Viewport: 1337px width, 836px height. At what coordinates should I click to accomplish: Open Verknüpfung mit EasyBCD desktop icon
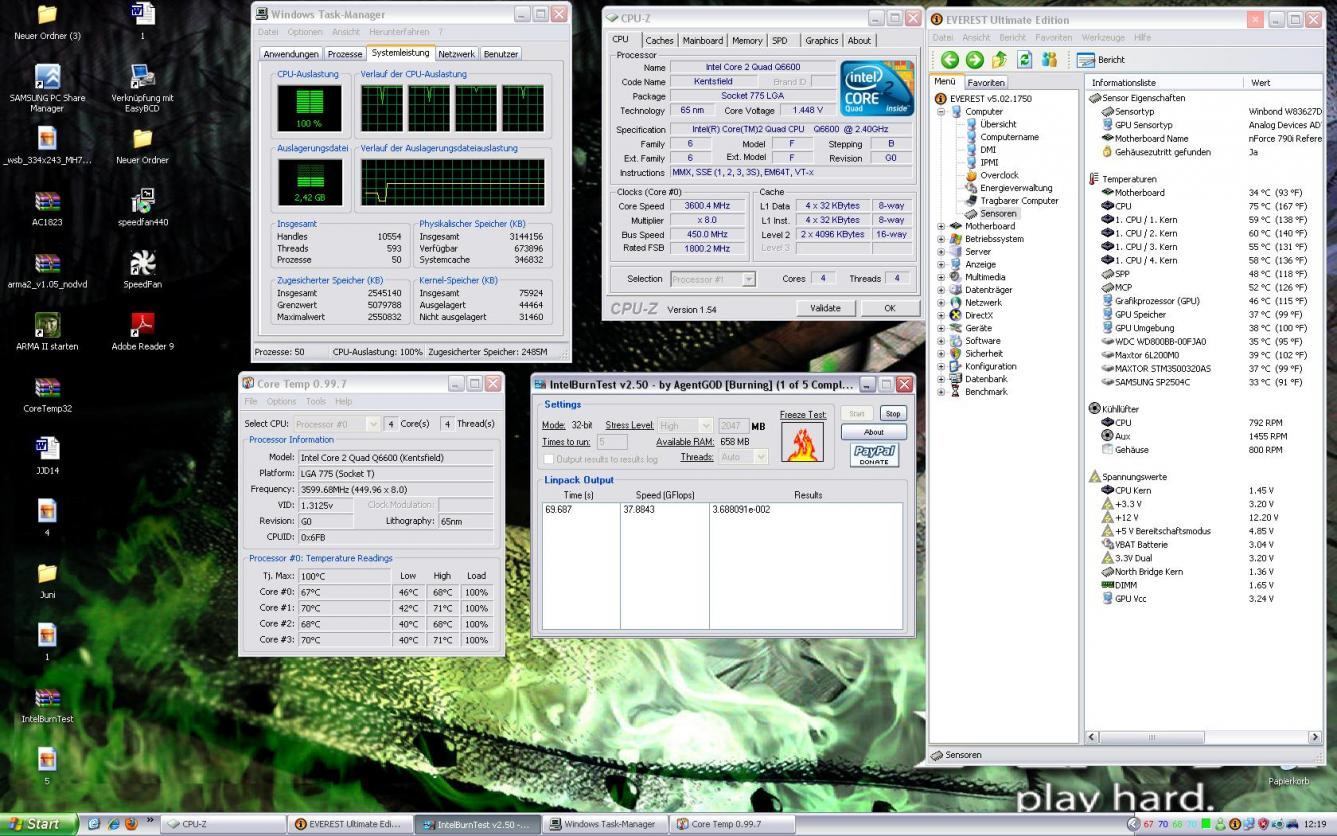point(142,89)
